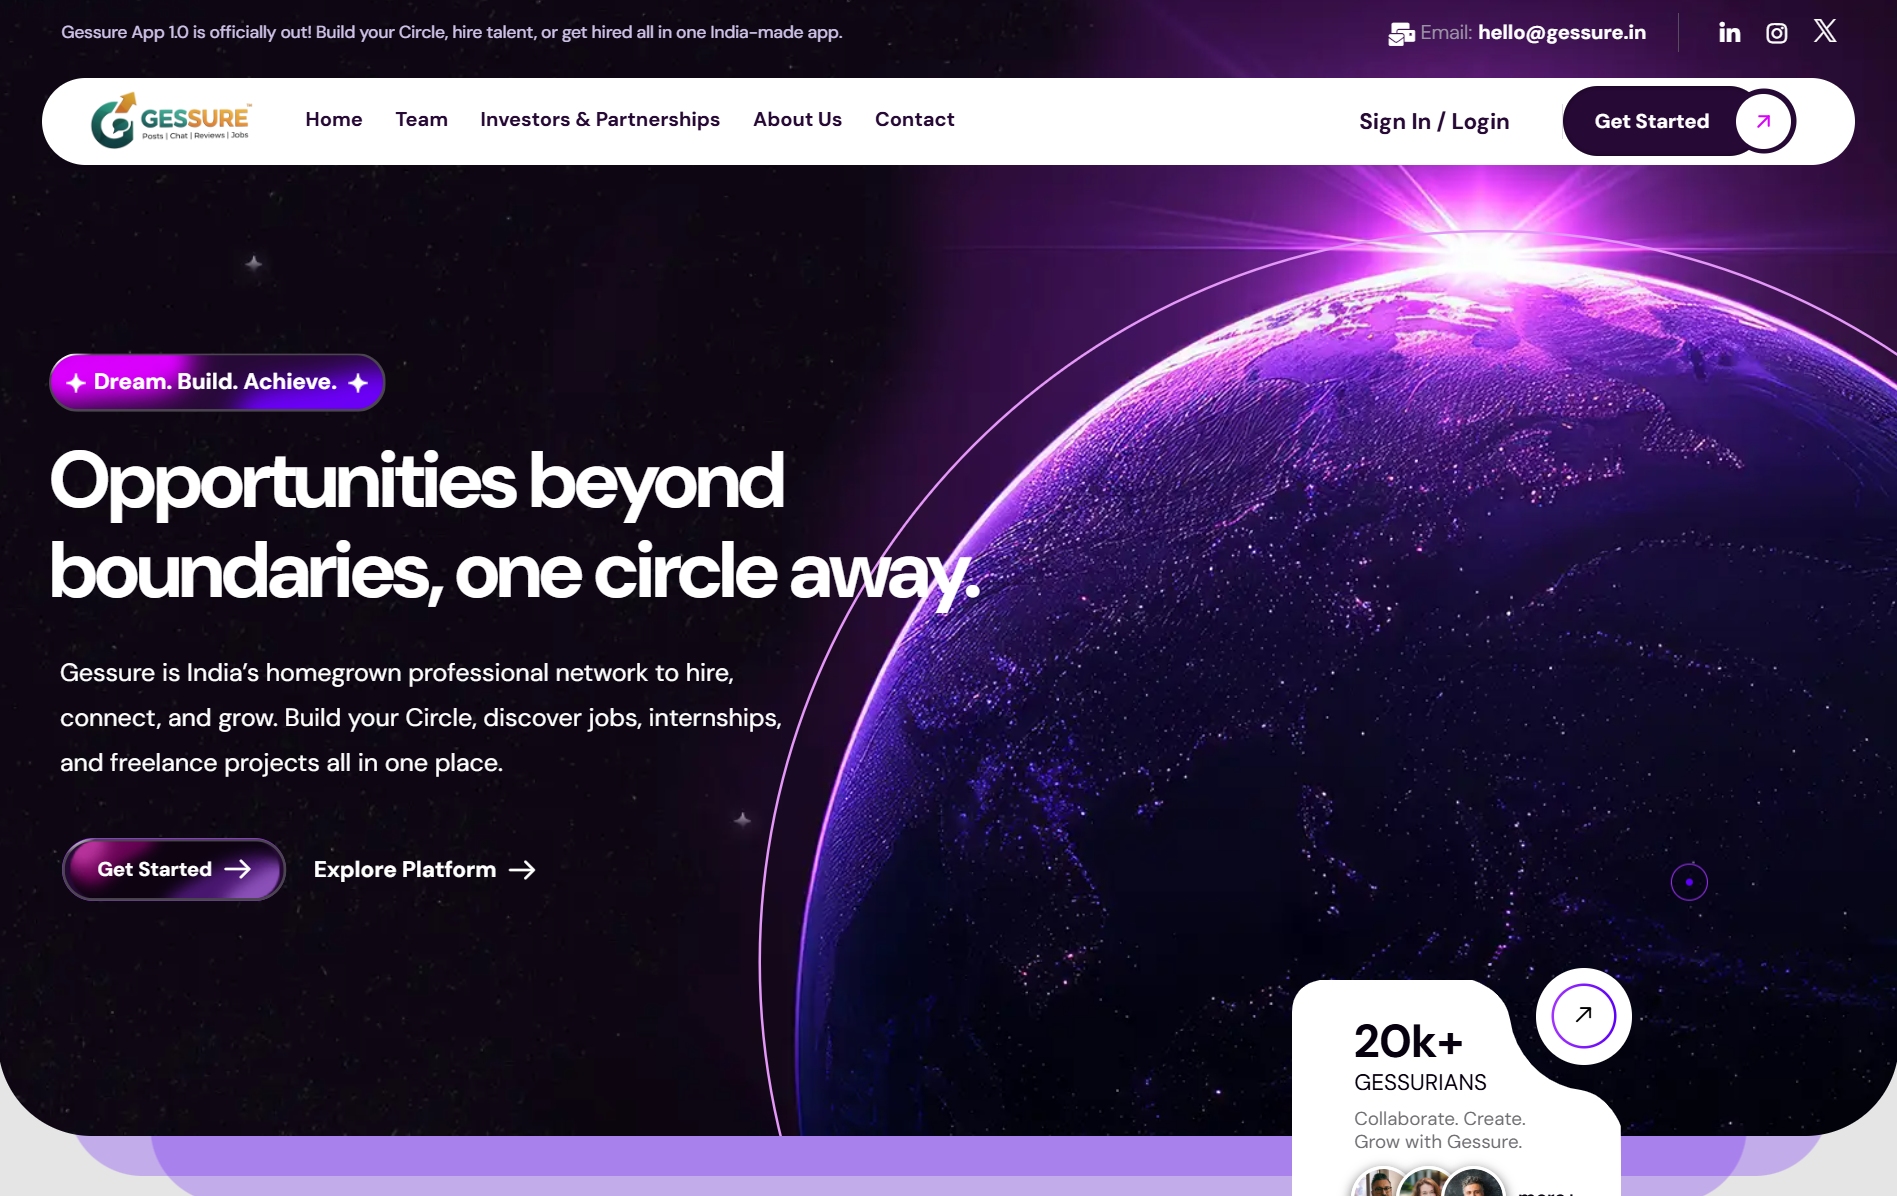The height and width of the screenshot is (1196, 1897).
Task: Click the hello@gessure.in email link
Action: tap(1562, 32)
